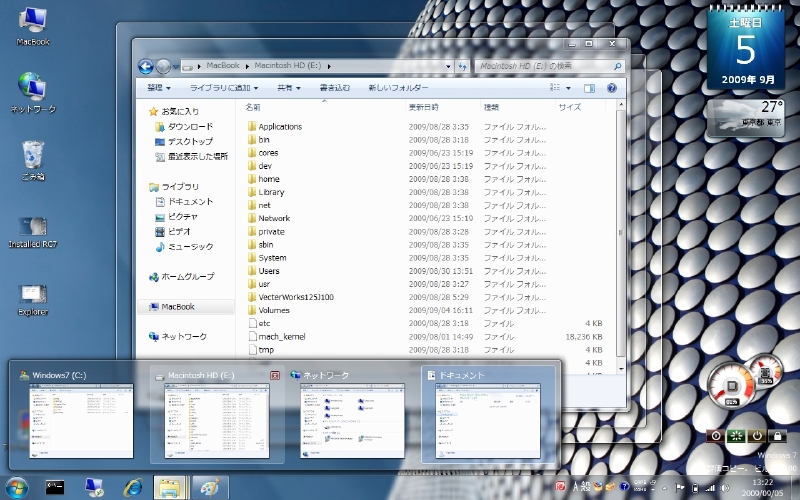
Task: Open the Windows Start orb
Action: [16, 488]
